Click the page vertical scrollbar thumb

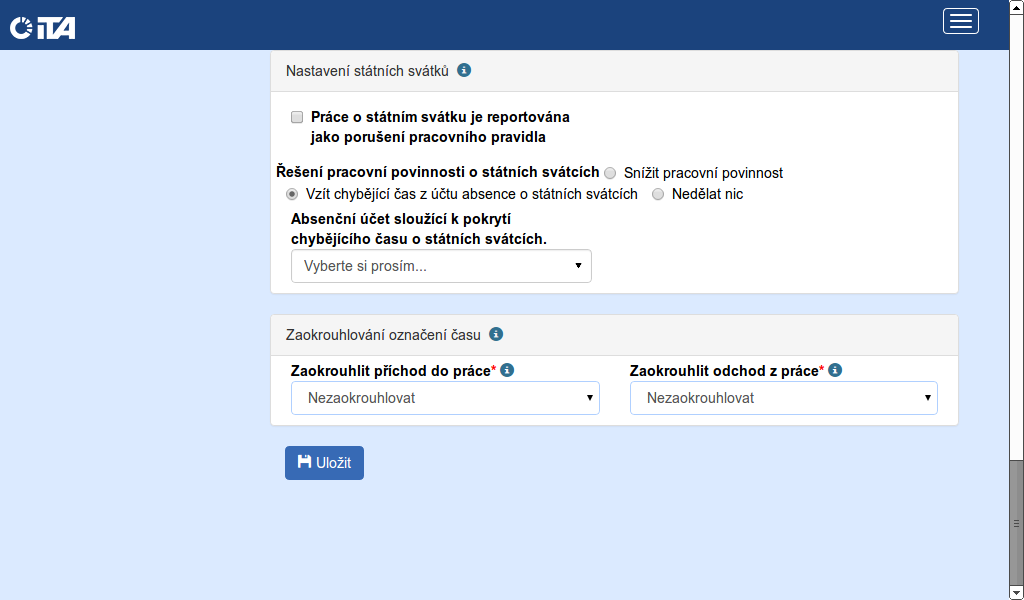(x=1016, y=522)
